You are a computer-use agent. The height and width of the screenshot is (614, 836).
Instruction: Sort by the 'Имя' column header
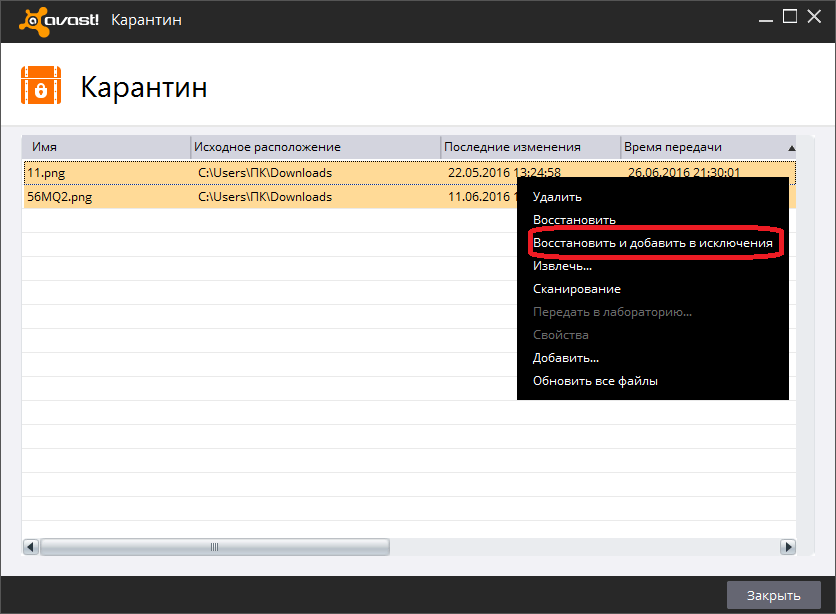click(105, 147)
